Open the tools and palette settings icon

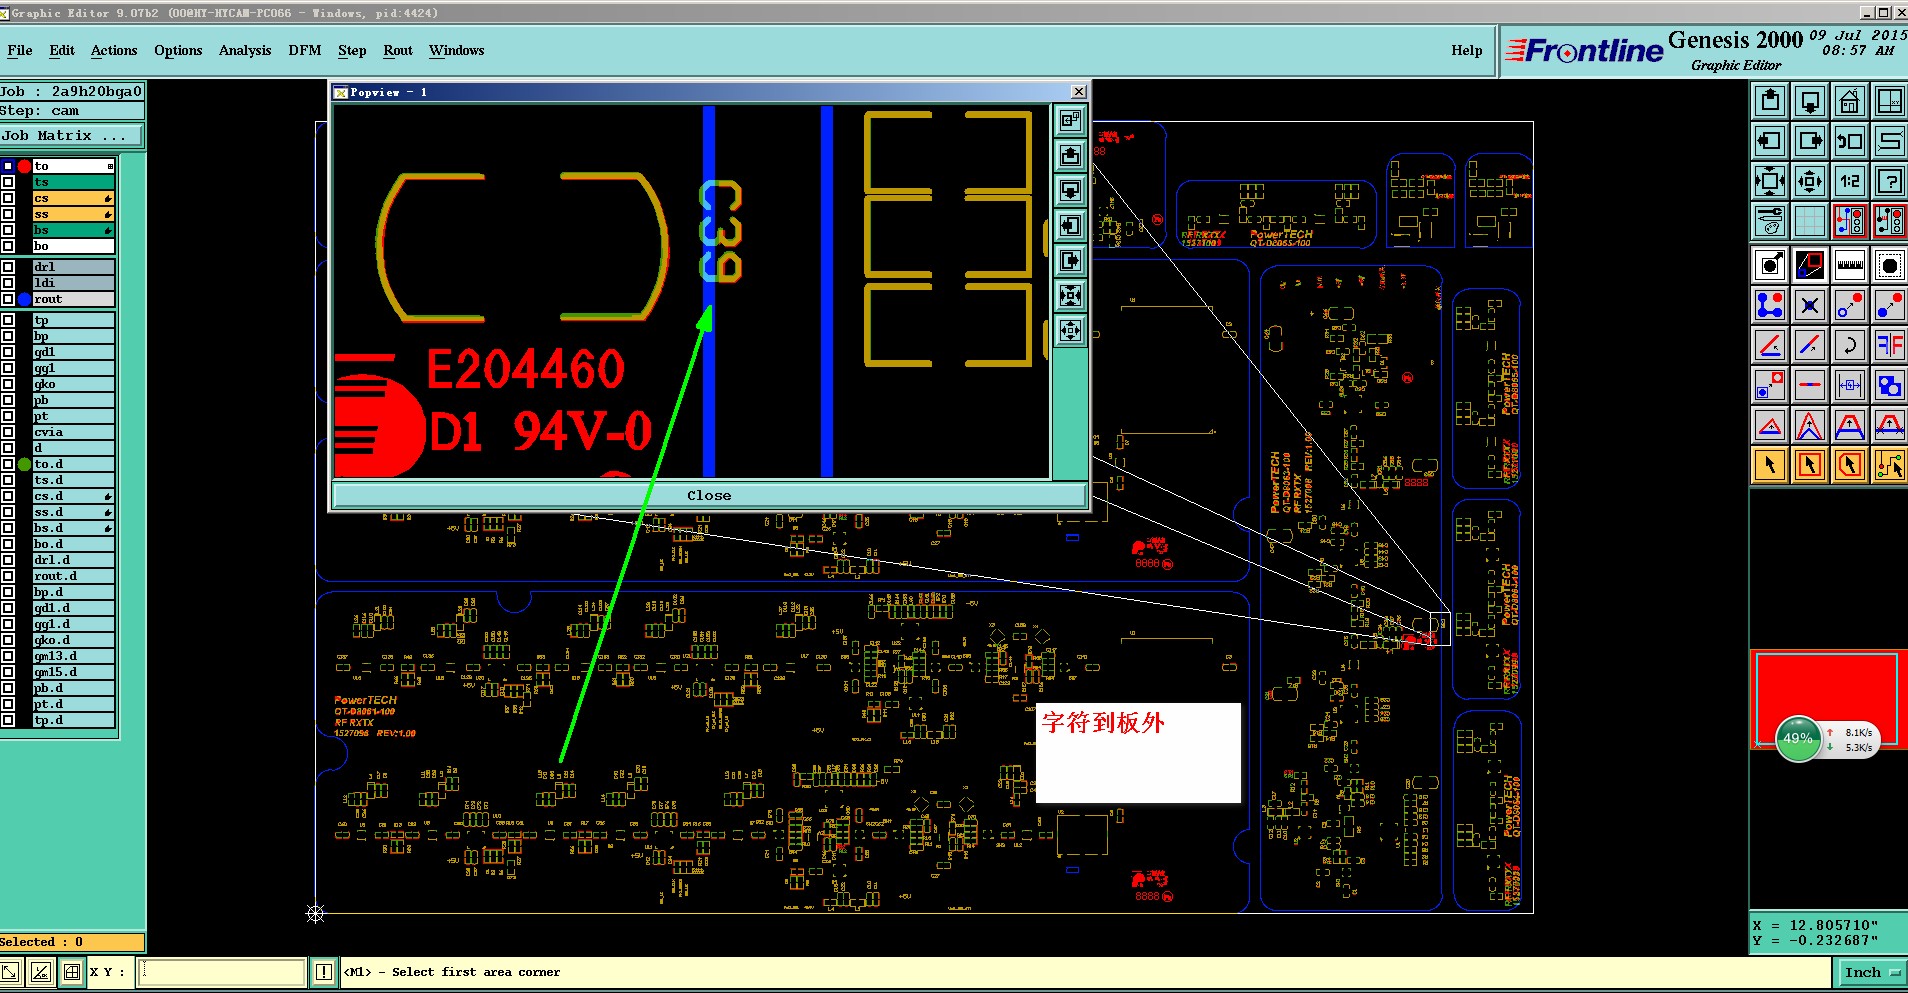[x=1770, y=221]
